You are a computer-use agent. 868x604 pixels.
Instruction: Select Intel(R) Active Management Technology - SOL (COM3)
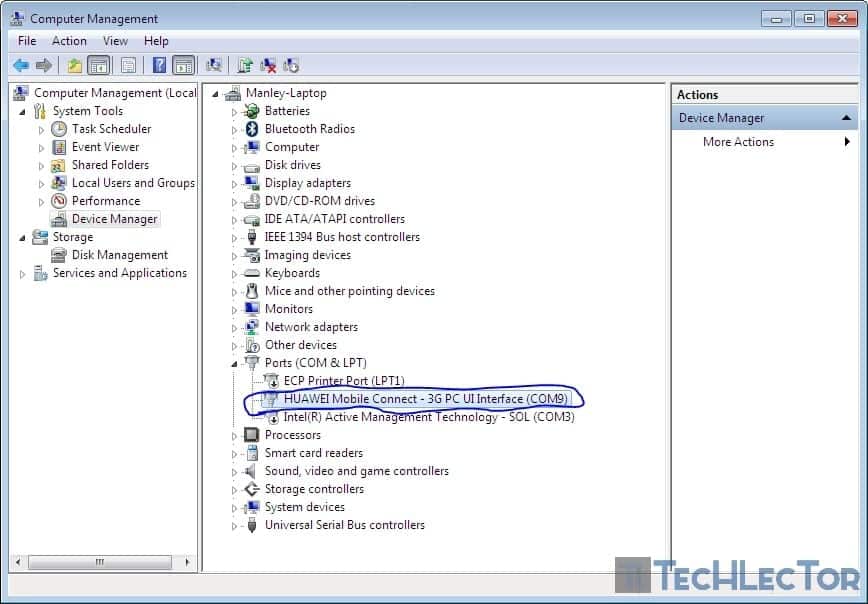point(428,417)
